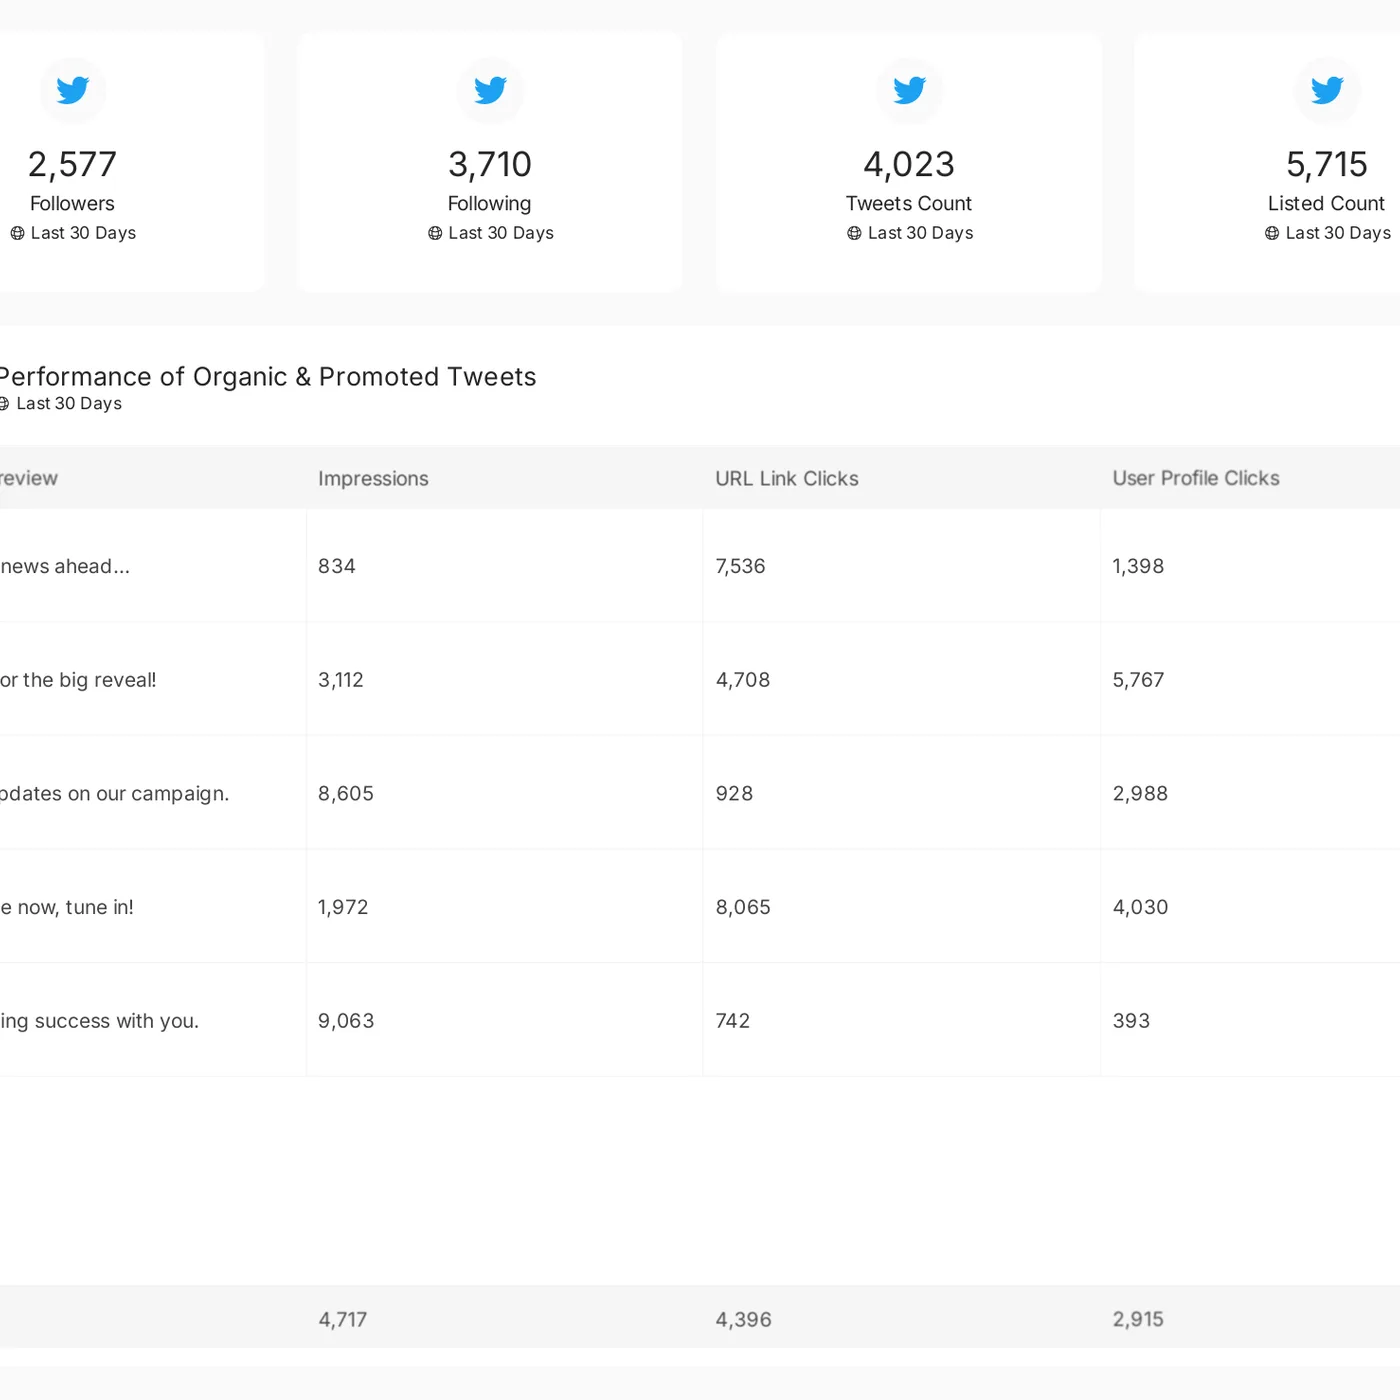Select the 3,710 Following value
The image size is (1400, 1400).
(x=490, y=164)
